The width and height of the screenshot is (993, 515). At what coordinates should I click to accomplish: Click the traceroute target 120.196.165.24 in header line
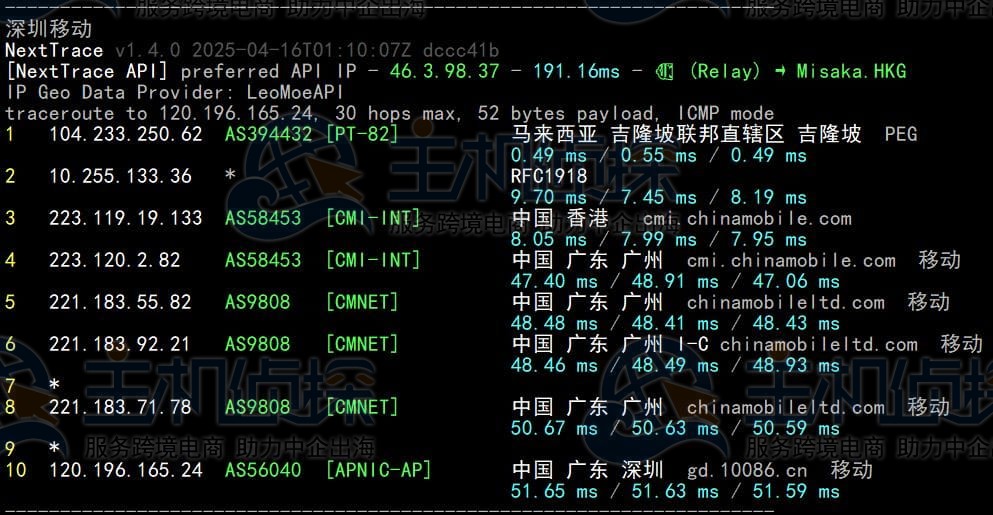tap(236, 113)
